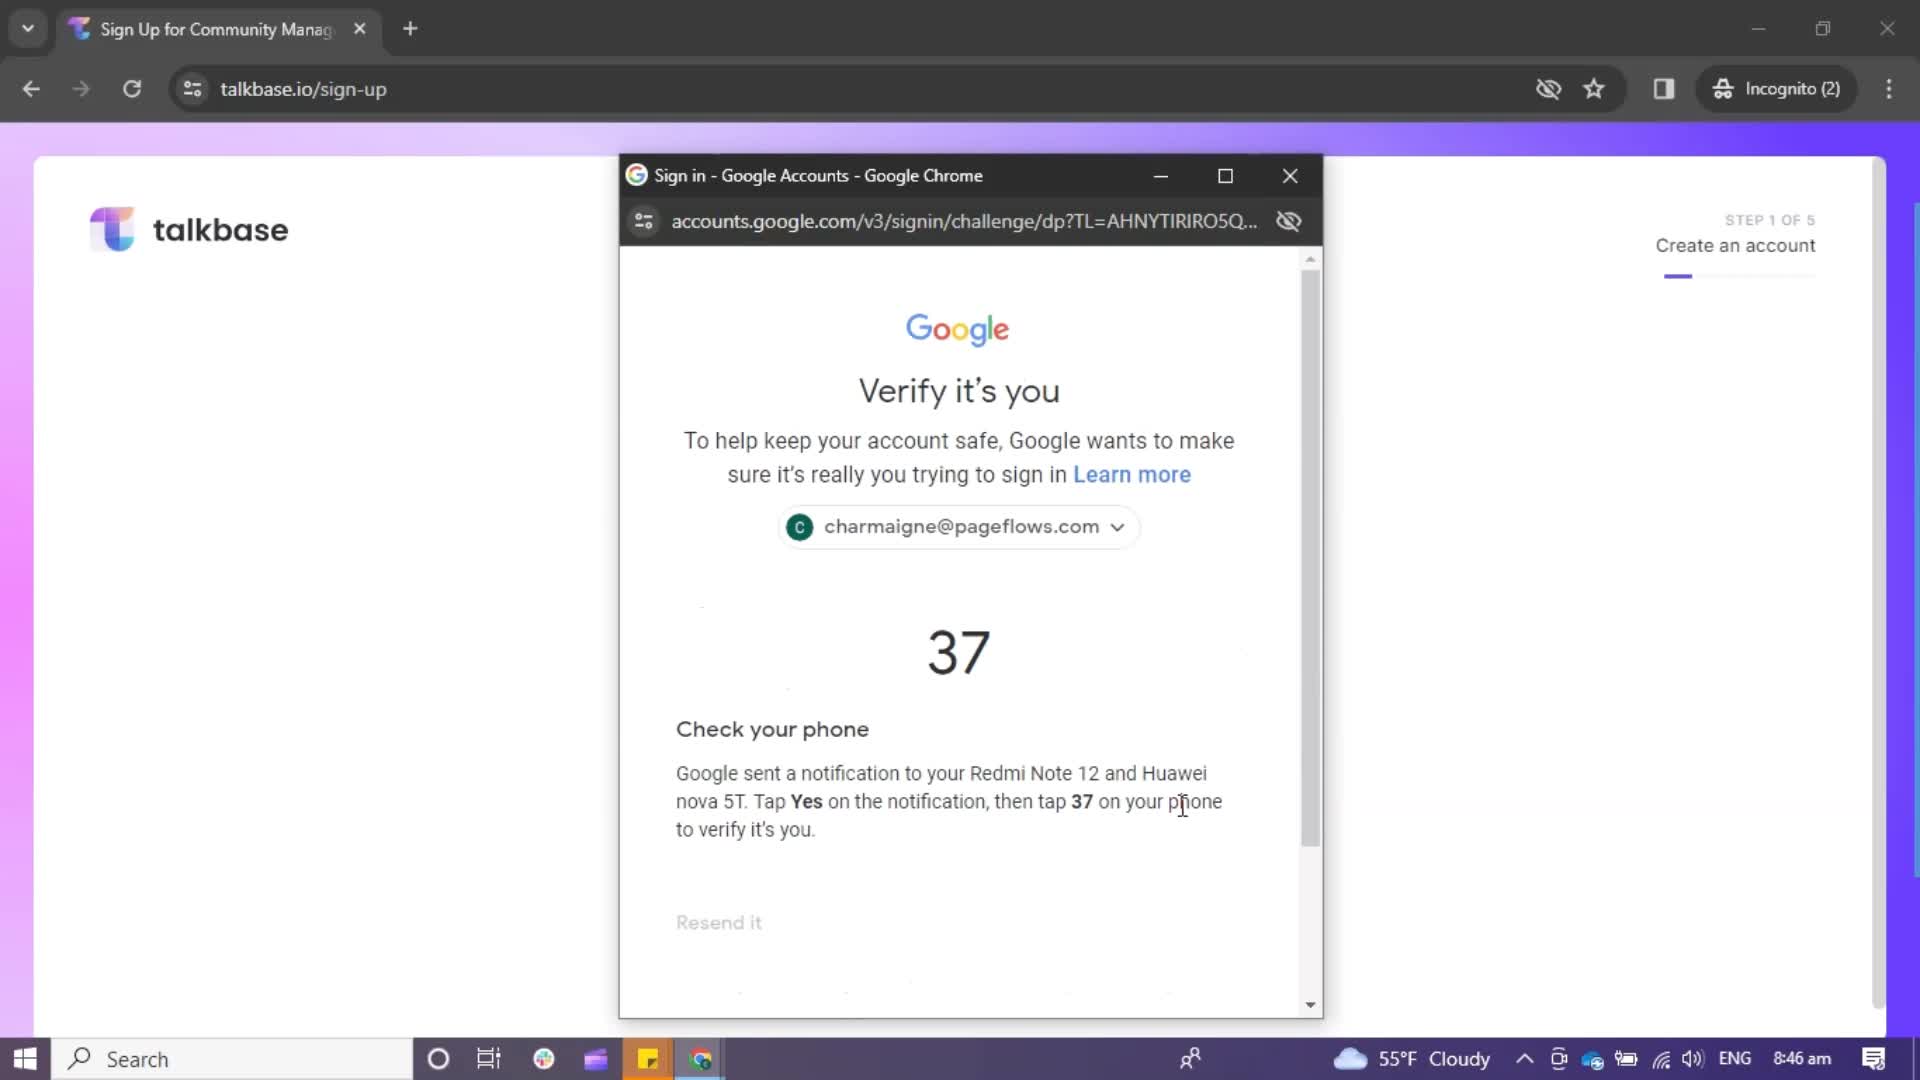Click the Resend it link

pyautogui.click(x=719, y=923)
